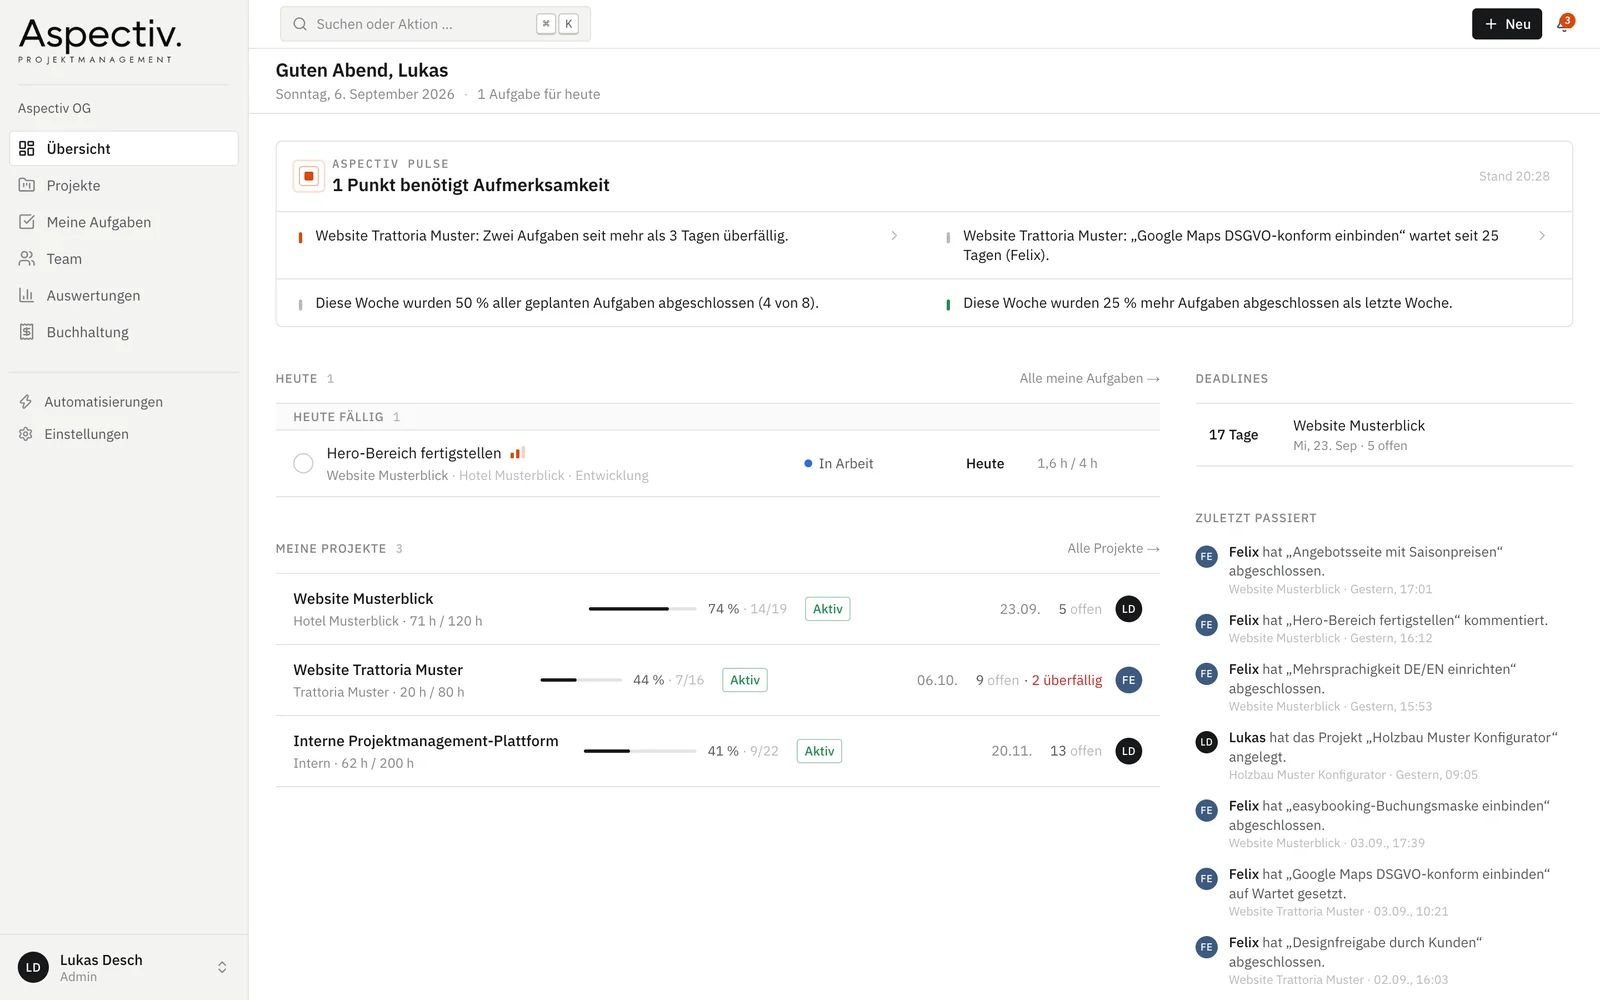This screenshot has height=1000, width=1600.
Task: Expand overdue Trattoria tasks pulse chevron
Action: 894,236
